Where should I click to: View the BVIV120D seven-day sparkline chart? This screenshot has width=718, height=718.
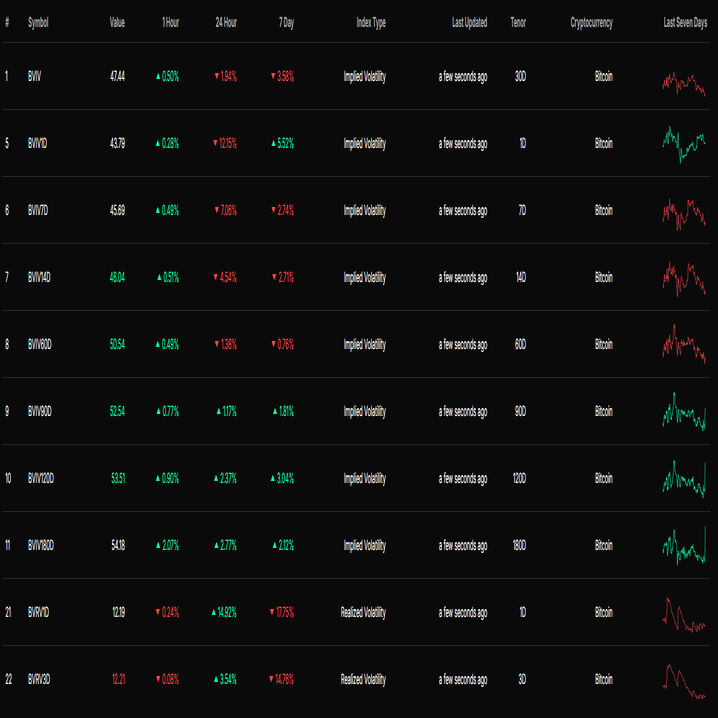(x=684, y=479)
